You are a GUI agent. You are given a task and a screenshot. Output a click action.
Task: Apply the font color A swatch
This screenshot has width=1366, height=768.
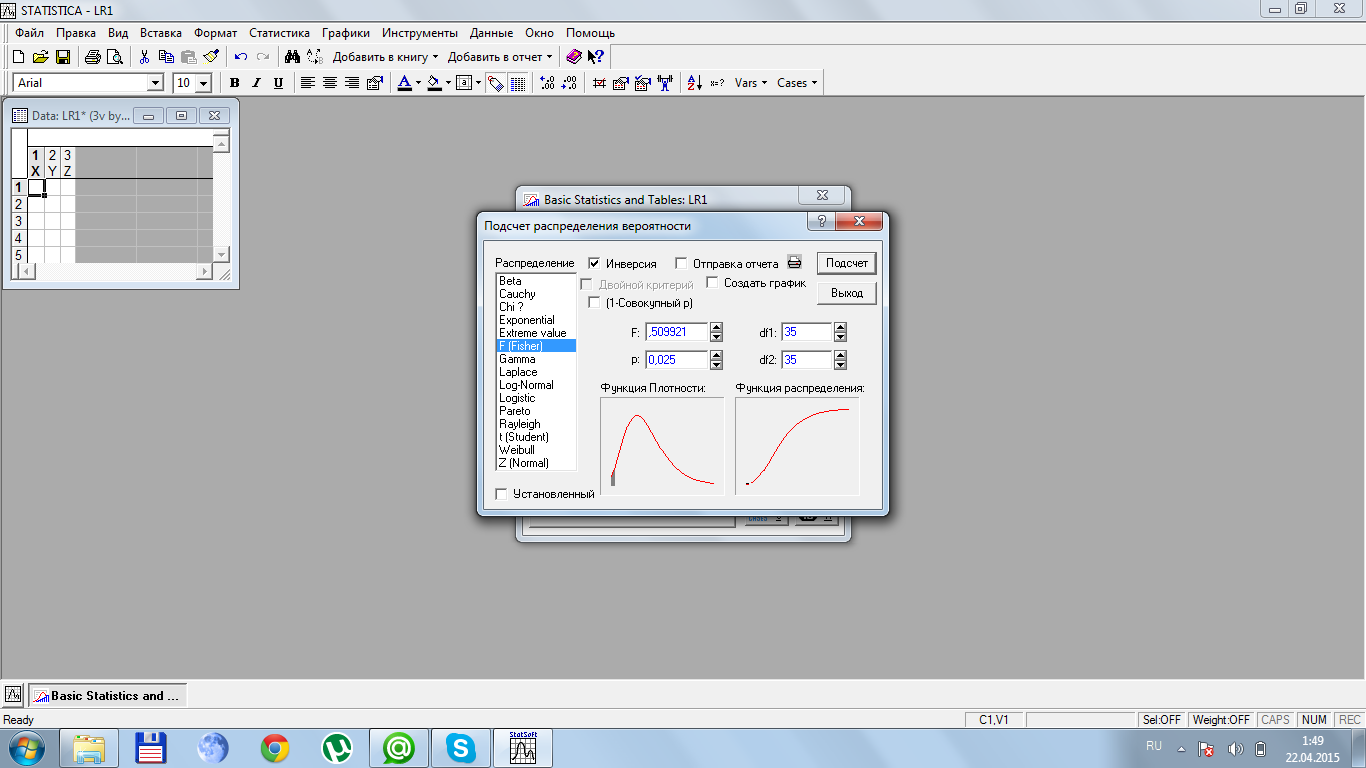coord(404,83)
